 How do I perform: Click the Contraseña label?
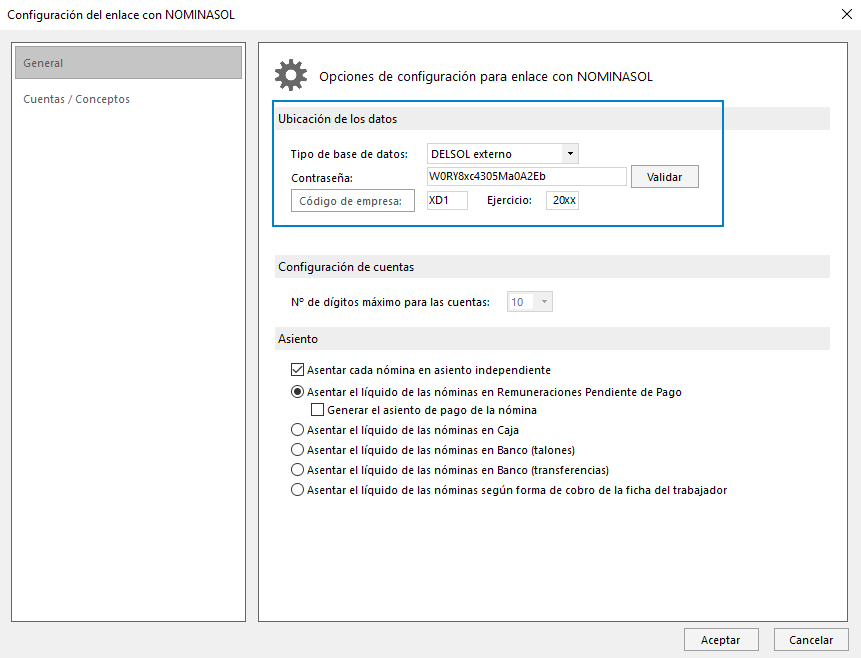point(322,178)
